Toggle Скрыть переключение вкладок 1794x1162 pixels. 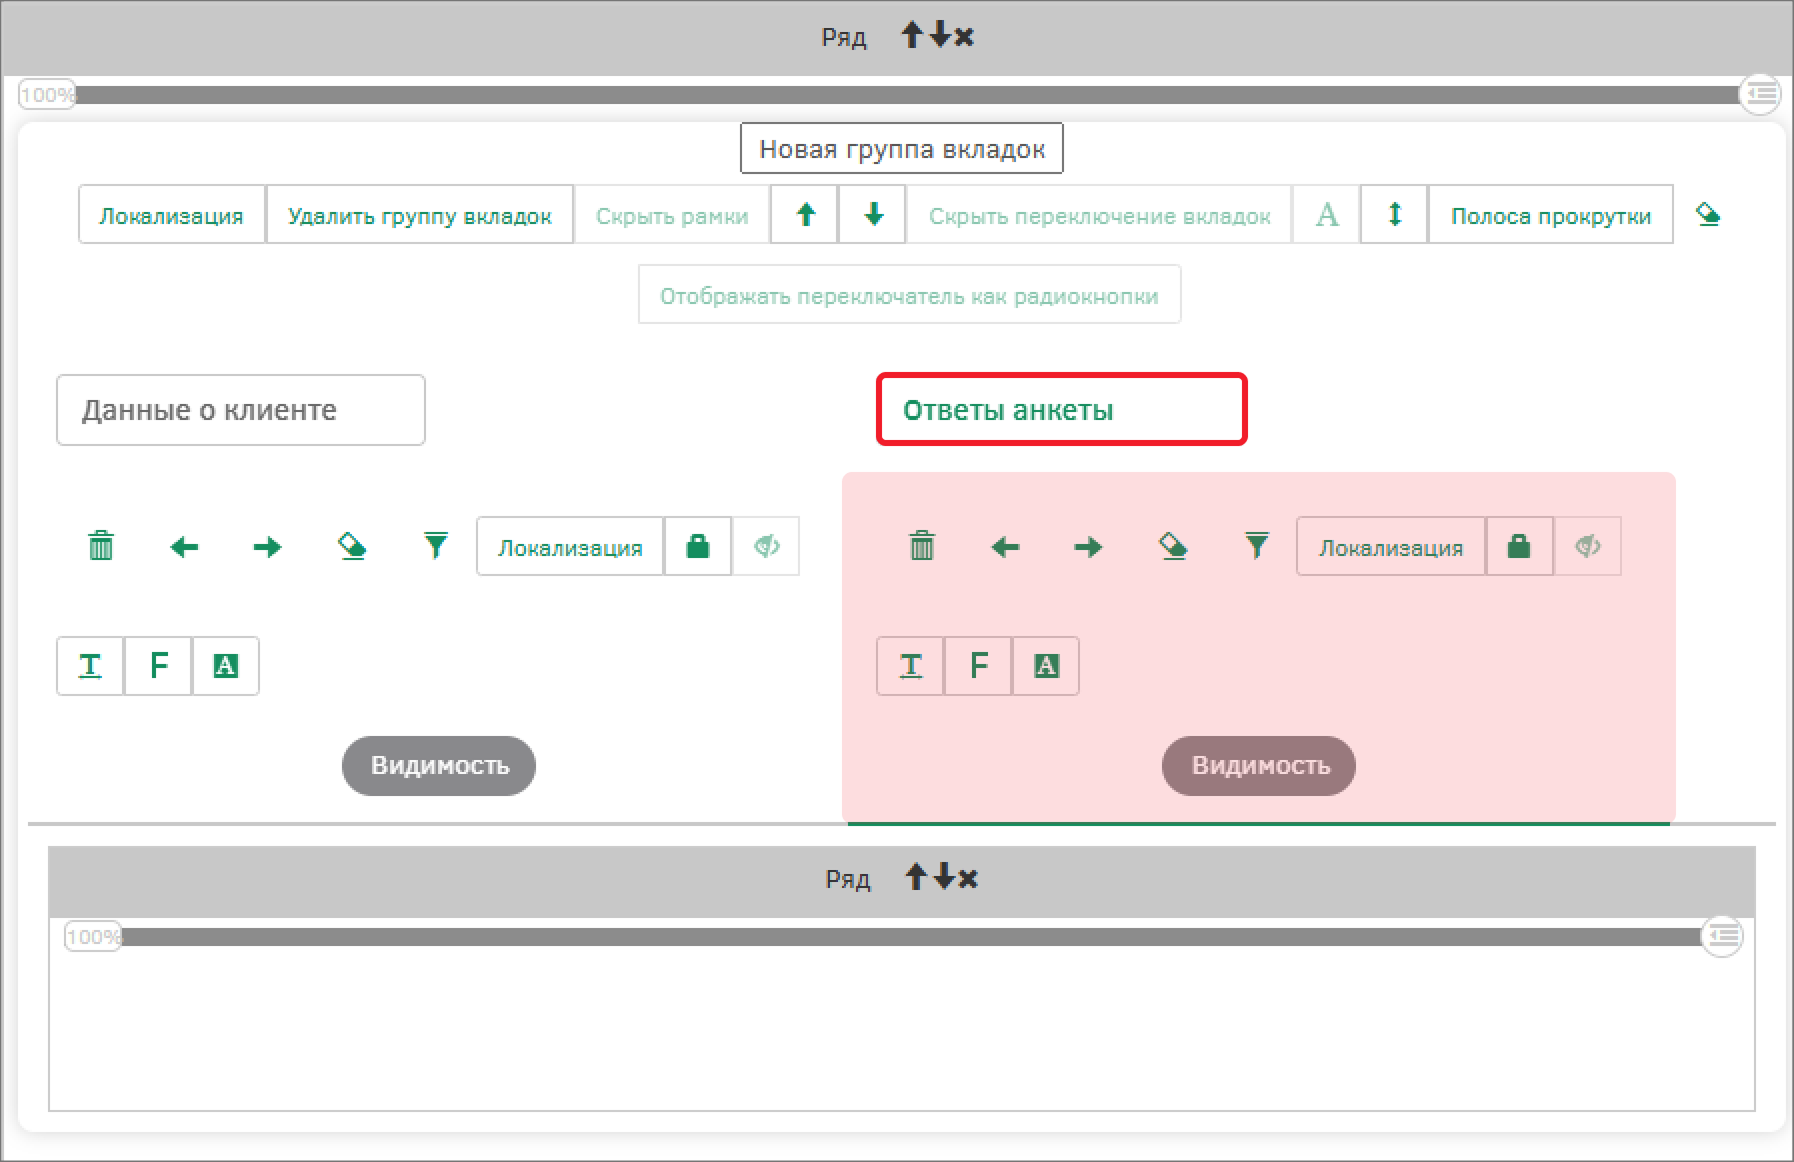coord(1099,215)
